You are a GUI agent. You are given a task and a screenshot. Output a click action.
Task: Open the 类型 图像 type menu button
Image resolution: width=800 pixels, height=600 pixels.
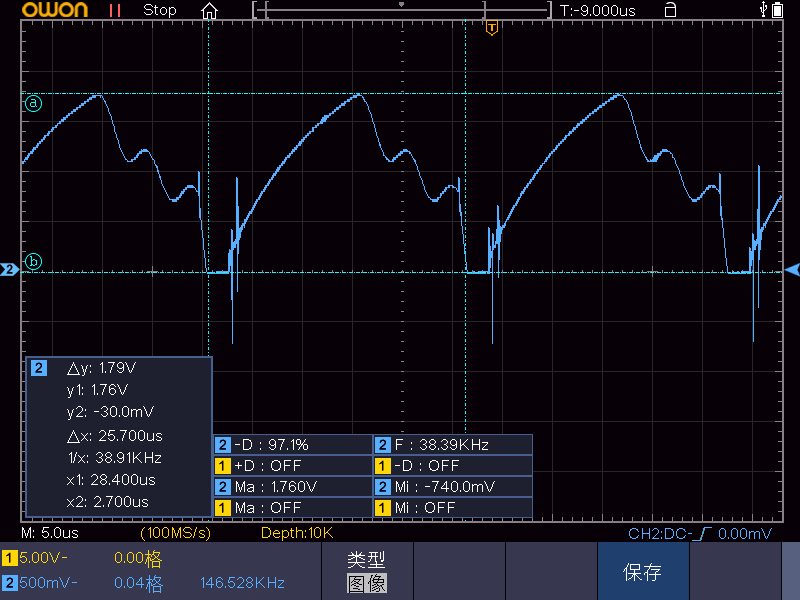coord(367,571)
